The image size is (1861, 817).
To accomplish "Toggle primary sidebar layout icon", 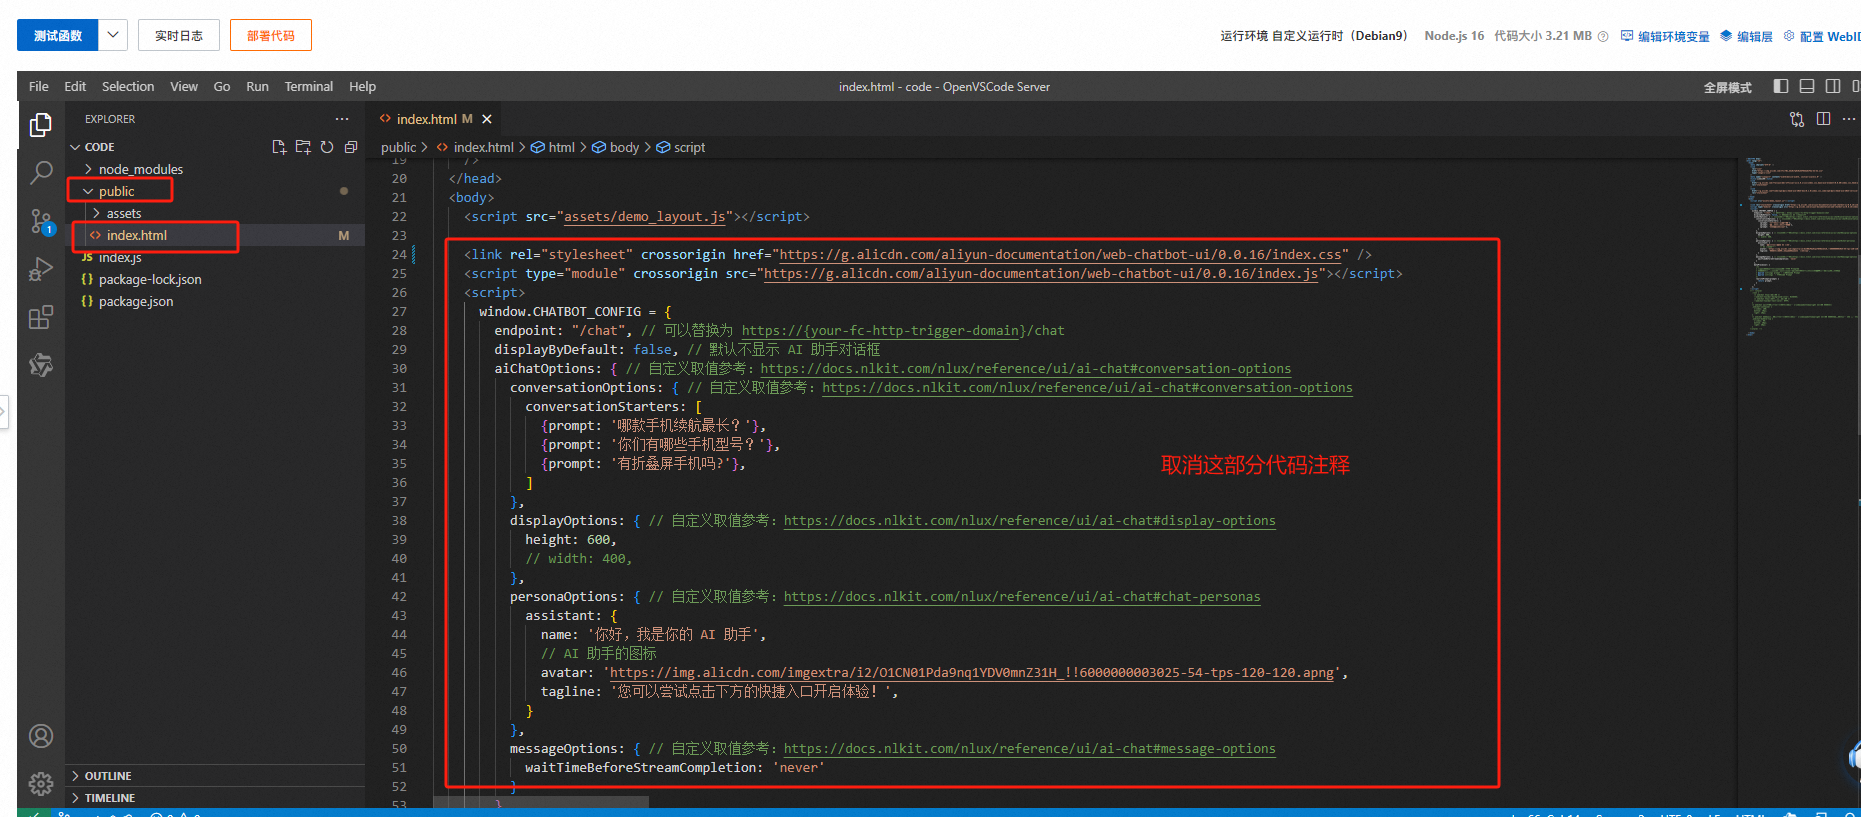I will (1781, 86).
